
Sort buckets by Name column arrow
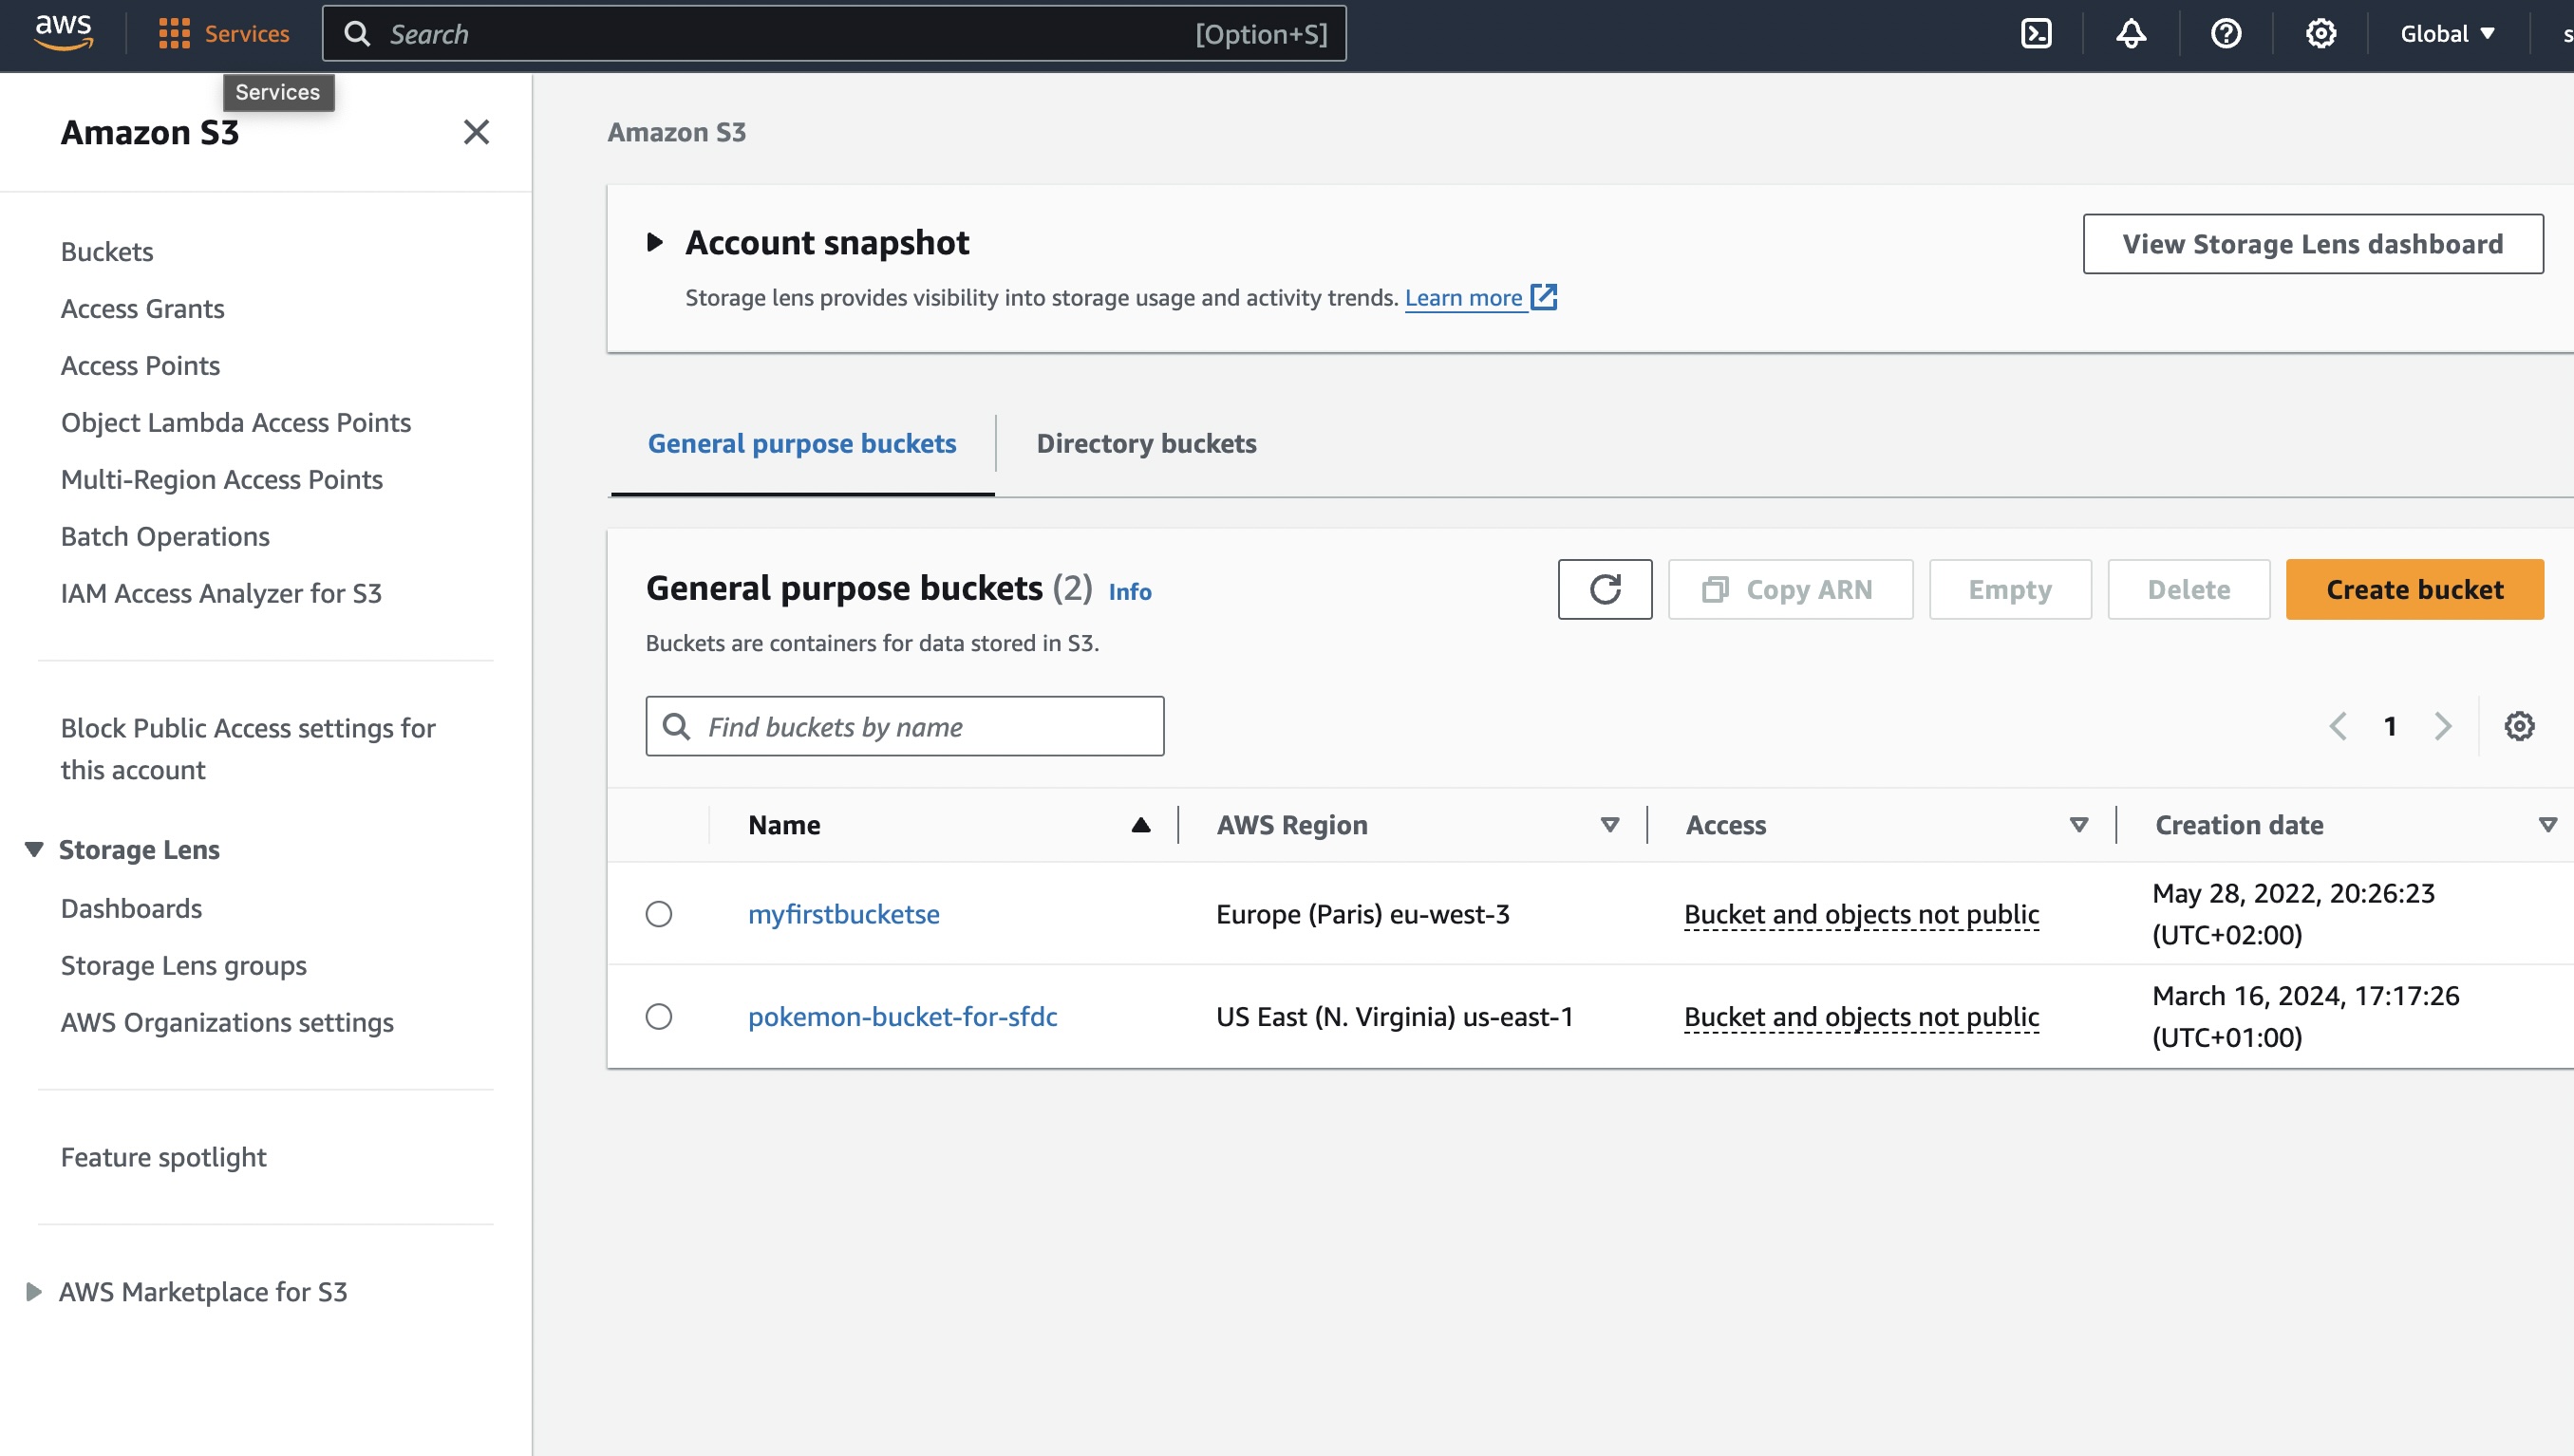click(x=1141, y=825)
